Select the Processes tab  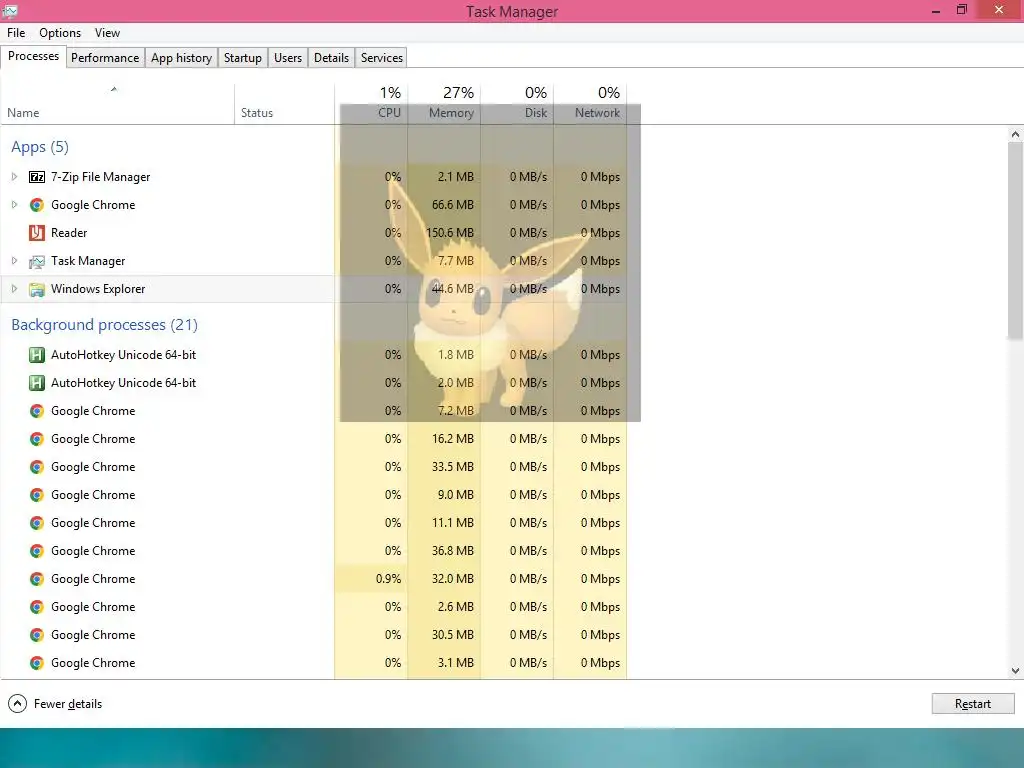pos(33,56)
